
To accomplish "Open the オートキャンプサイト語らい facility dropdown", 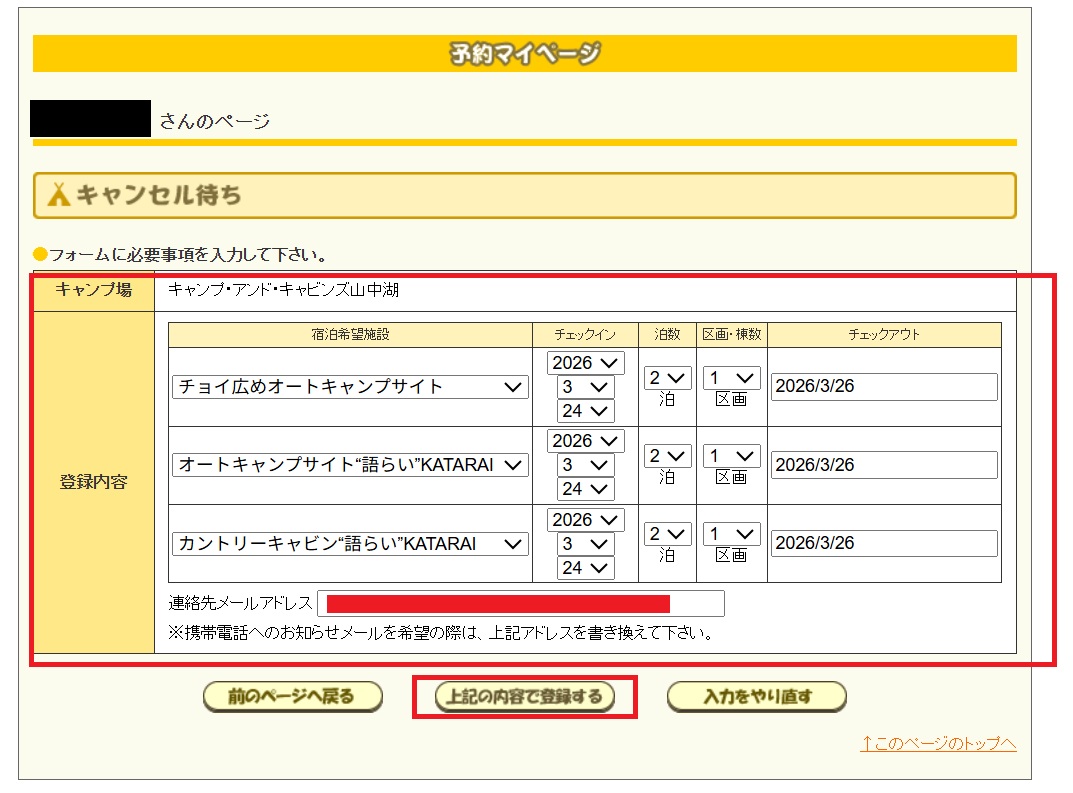I will [x=350, y=465].
